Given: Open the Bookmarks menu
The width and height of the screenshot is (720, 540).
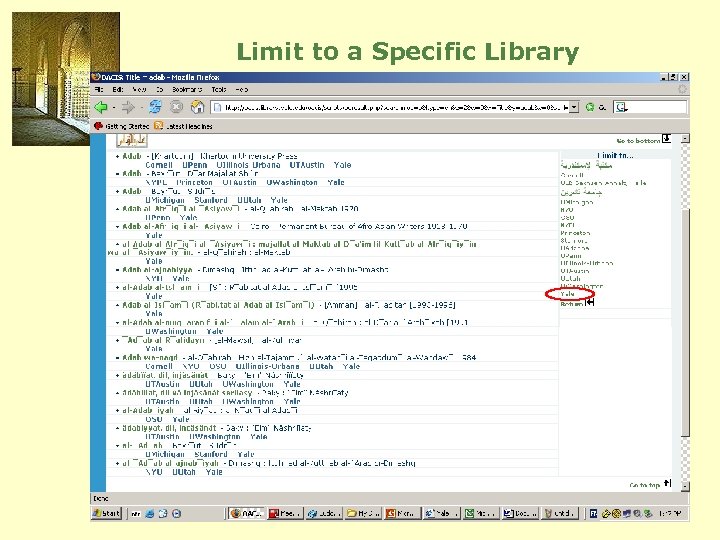Looking at the screenshot, I should coord(187,90).
